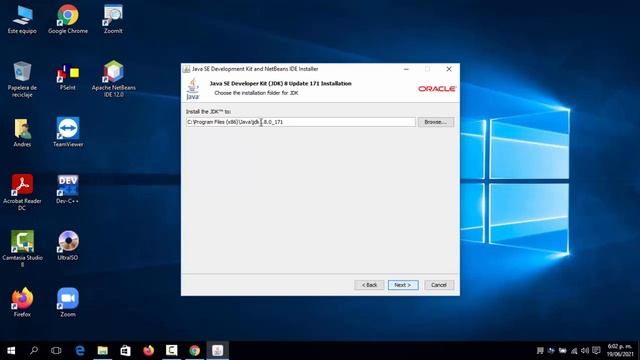Image resolution: width=640 pixels, height=360 pixels.
Task: Open Acrobat Reader DC shortcut
Action: pos(22,192)
